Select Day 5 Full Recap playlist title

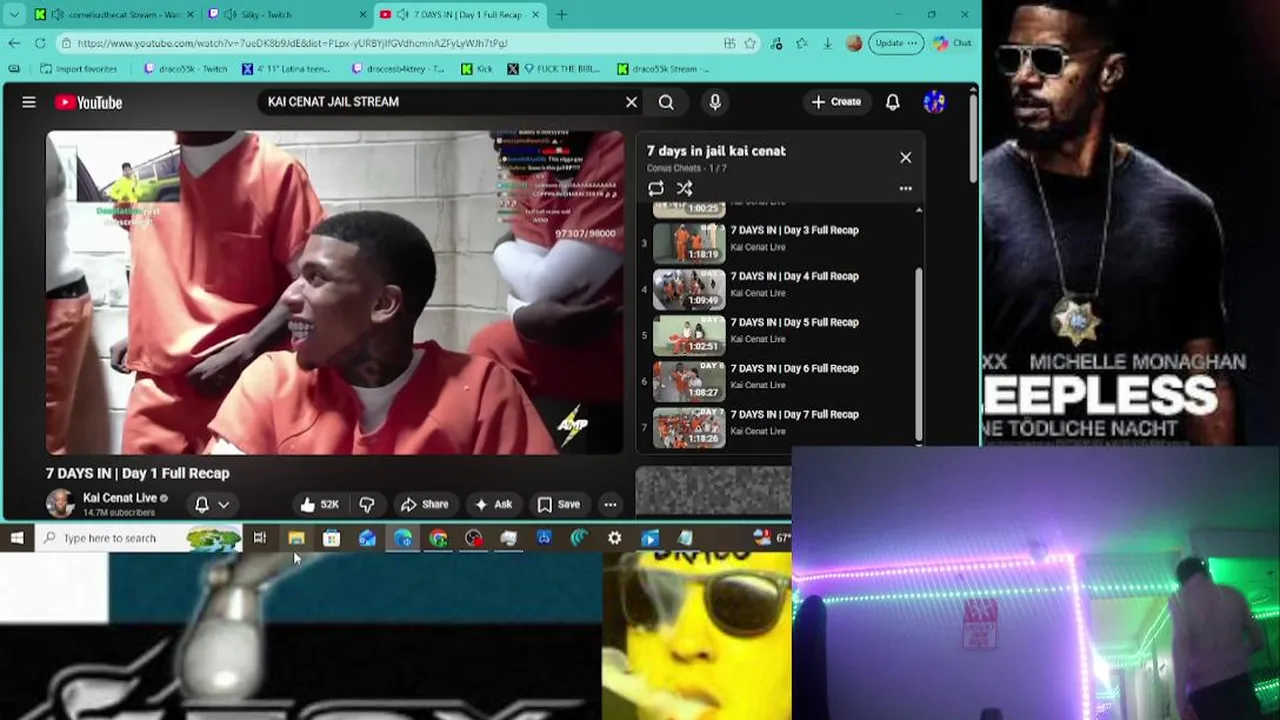coord(794,322)
